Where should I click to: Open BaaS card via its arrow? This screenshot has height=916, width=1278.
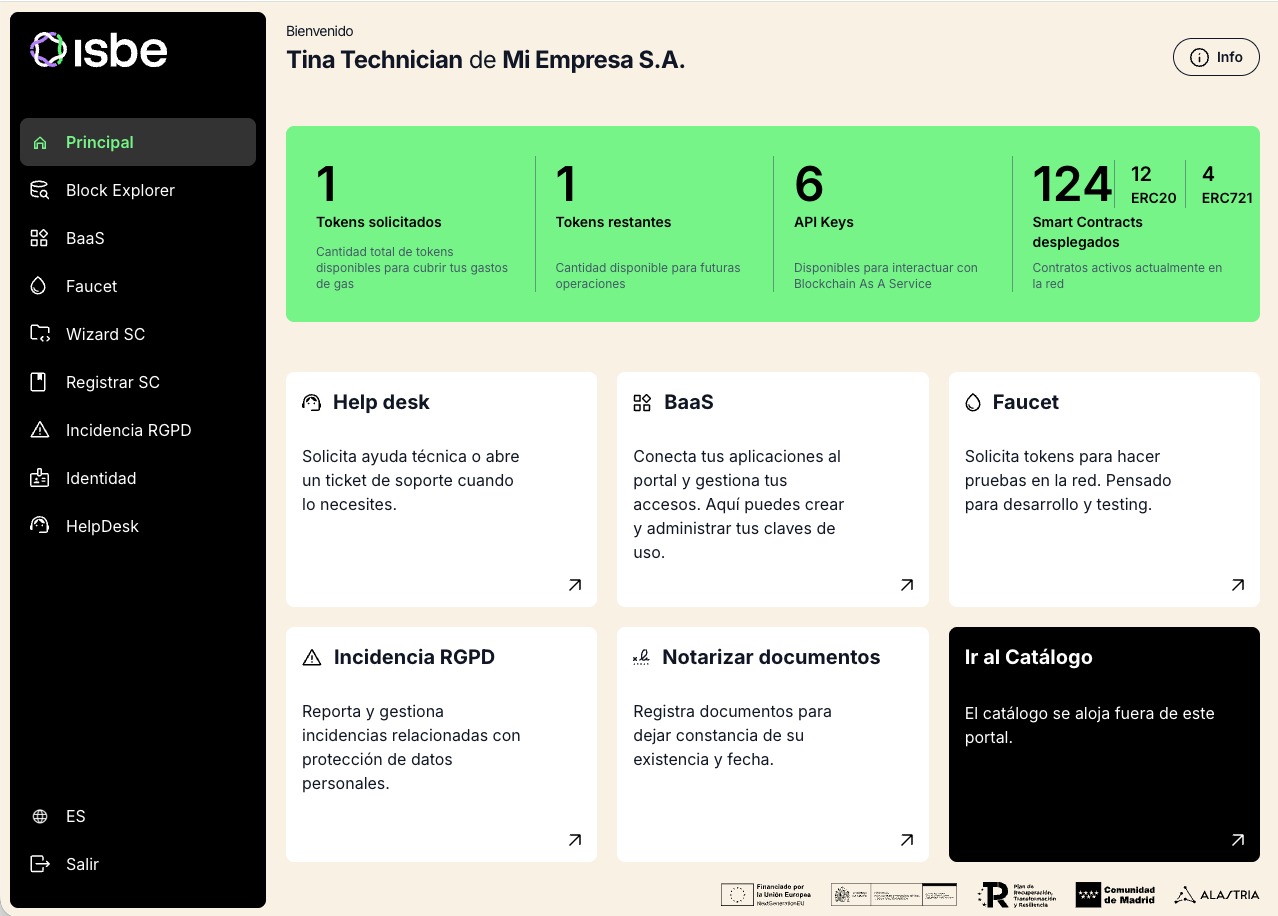pyautogui.click(x=907, y=585)
